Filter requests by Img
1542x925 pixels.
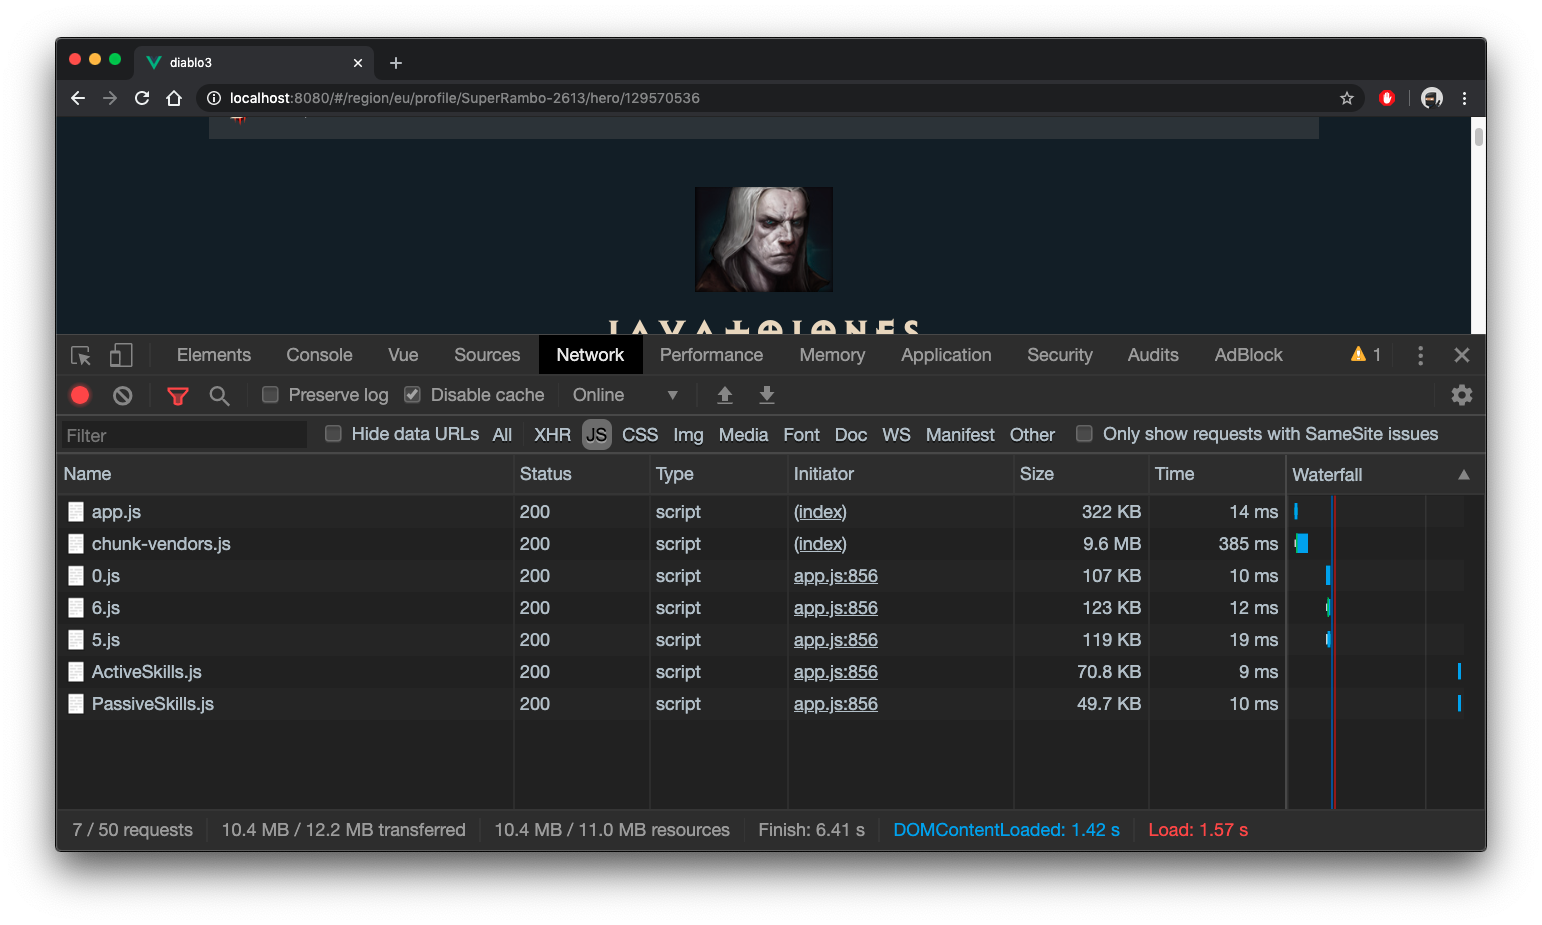click(x=688, y=435)
